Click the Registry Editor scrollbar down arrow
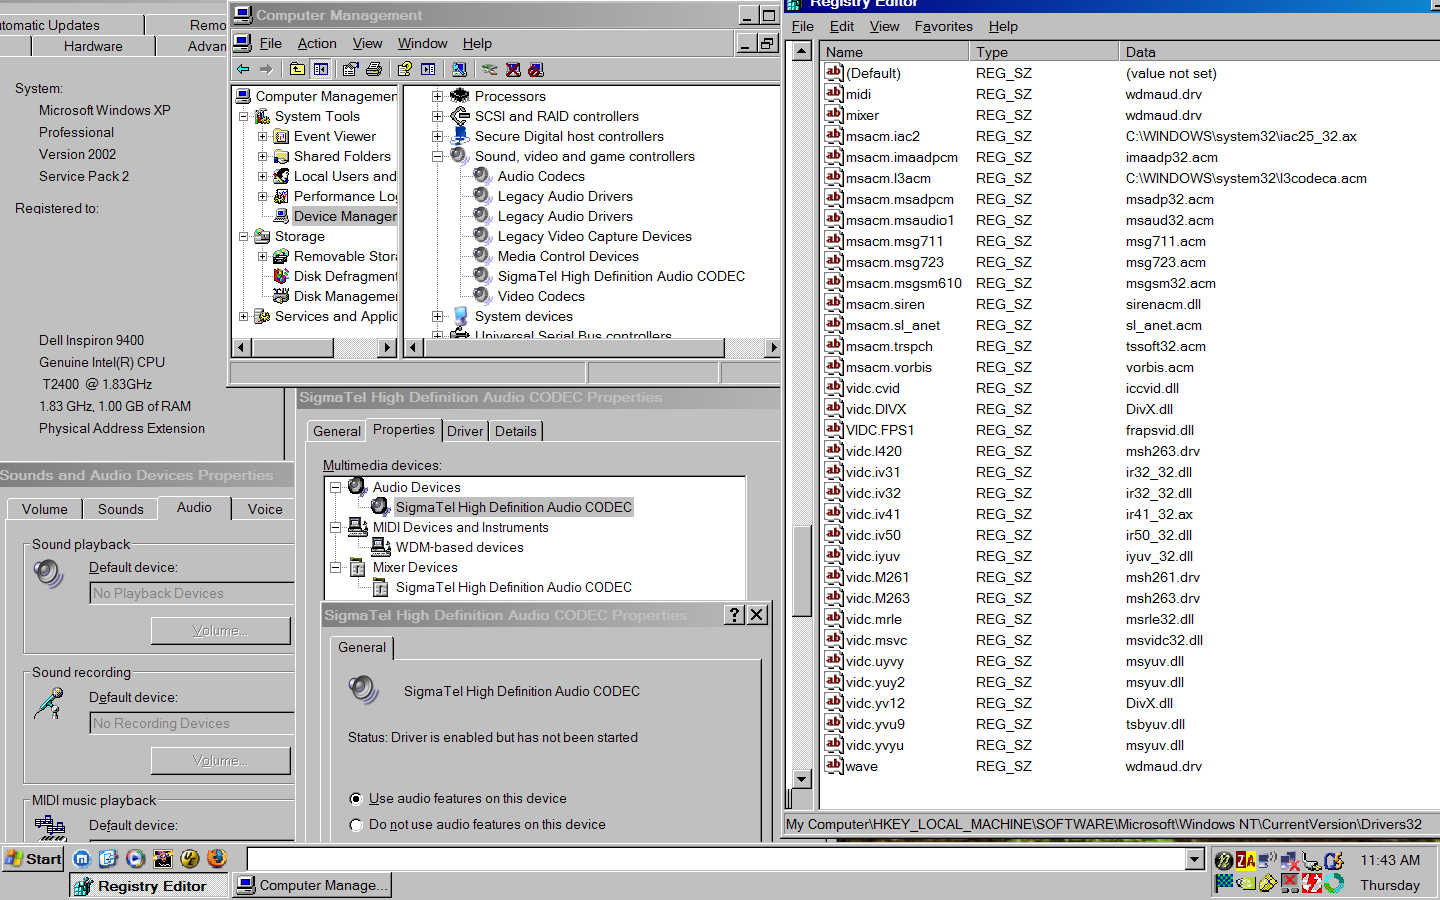Image resolution: width=1440 pixels, height=900 pixels. pos(801,779)
